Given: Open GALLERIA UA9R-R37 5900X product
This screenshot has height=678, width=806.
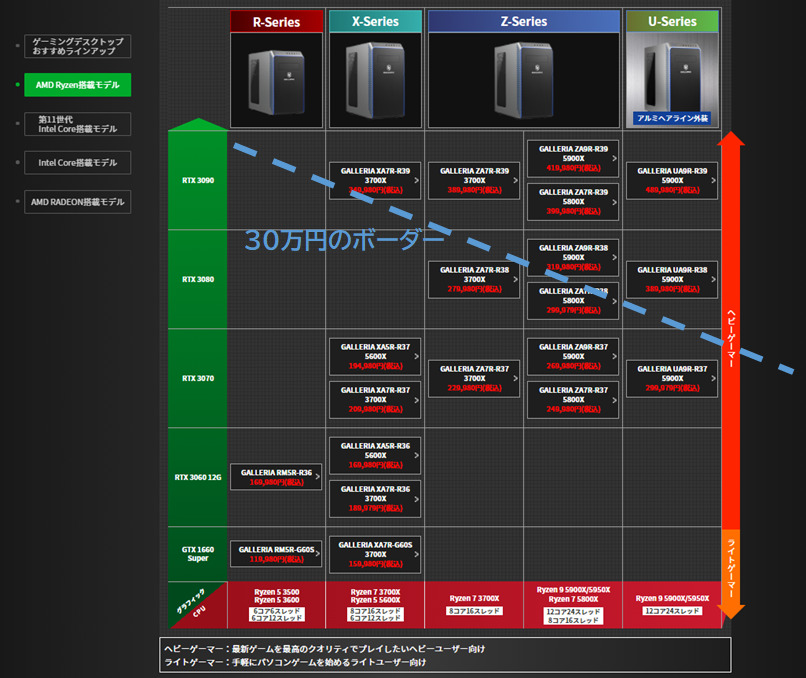Looking at the screenshot, I should point(672,378).
